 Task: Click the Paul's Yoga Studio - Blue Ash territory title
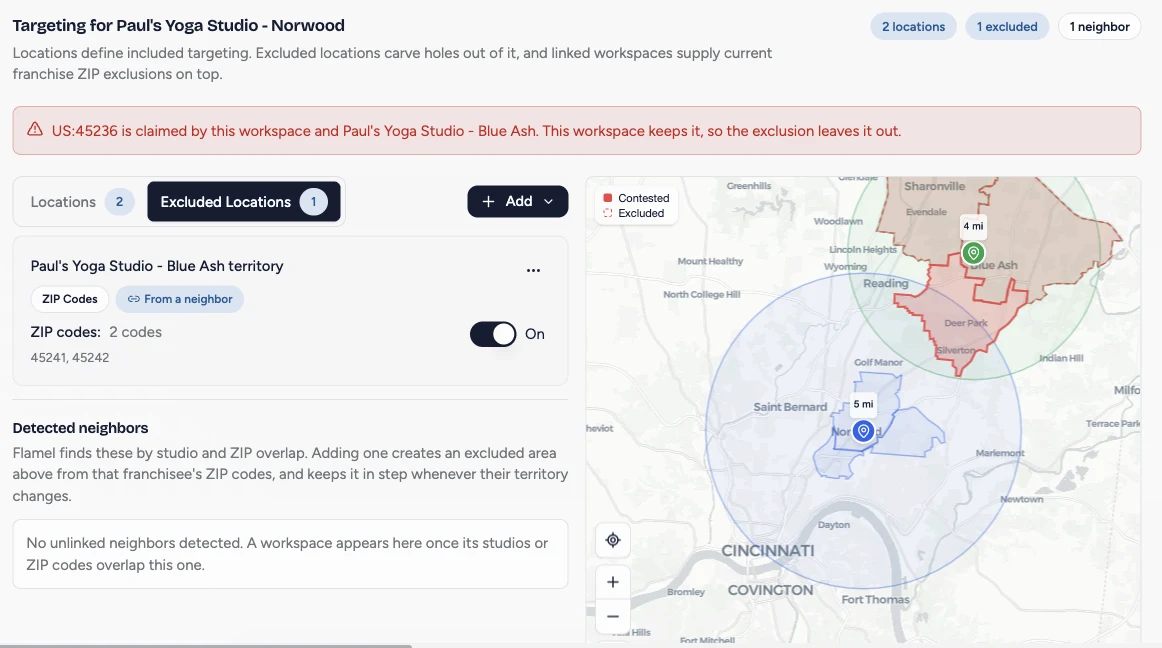click(156, 266)
